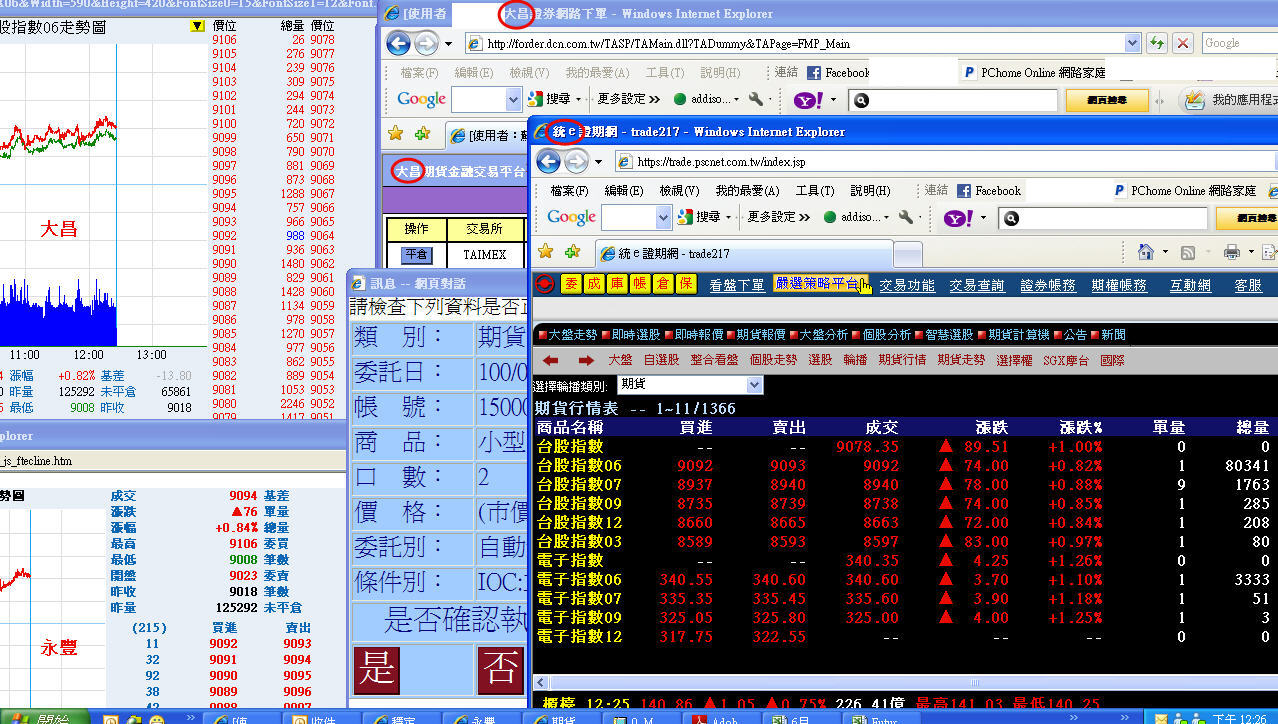
Task: Click the 大盤走勢 link in the black menu row
Action: (567, 335)
